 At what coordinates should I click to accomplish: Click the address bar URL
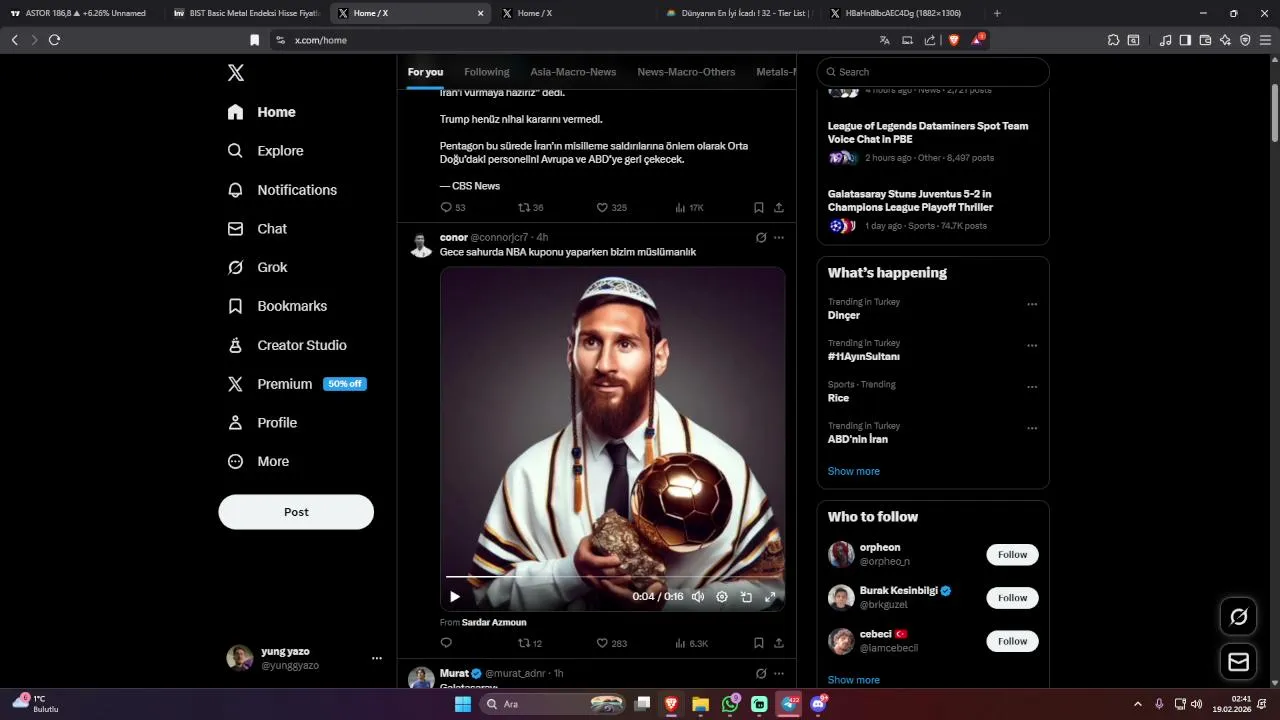(321, 40)
